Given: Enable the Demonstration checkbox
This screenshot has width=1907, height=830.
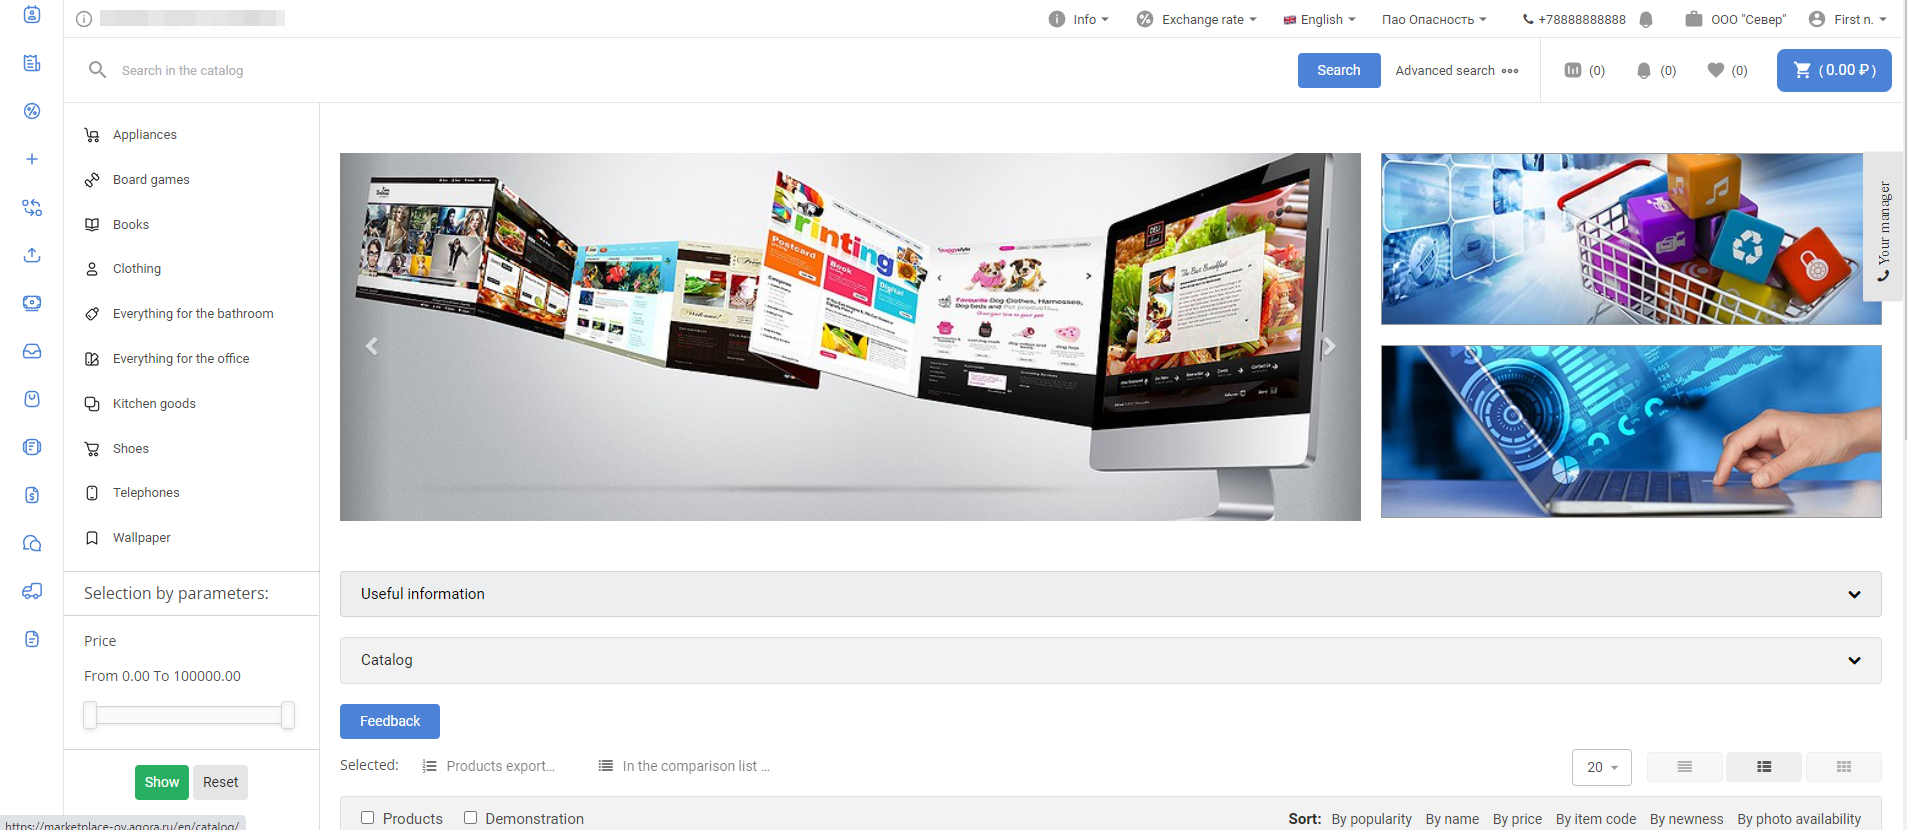Looking at the screenshot, I should coord(470,818).
